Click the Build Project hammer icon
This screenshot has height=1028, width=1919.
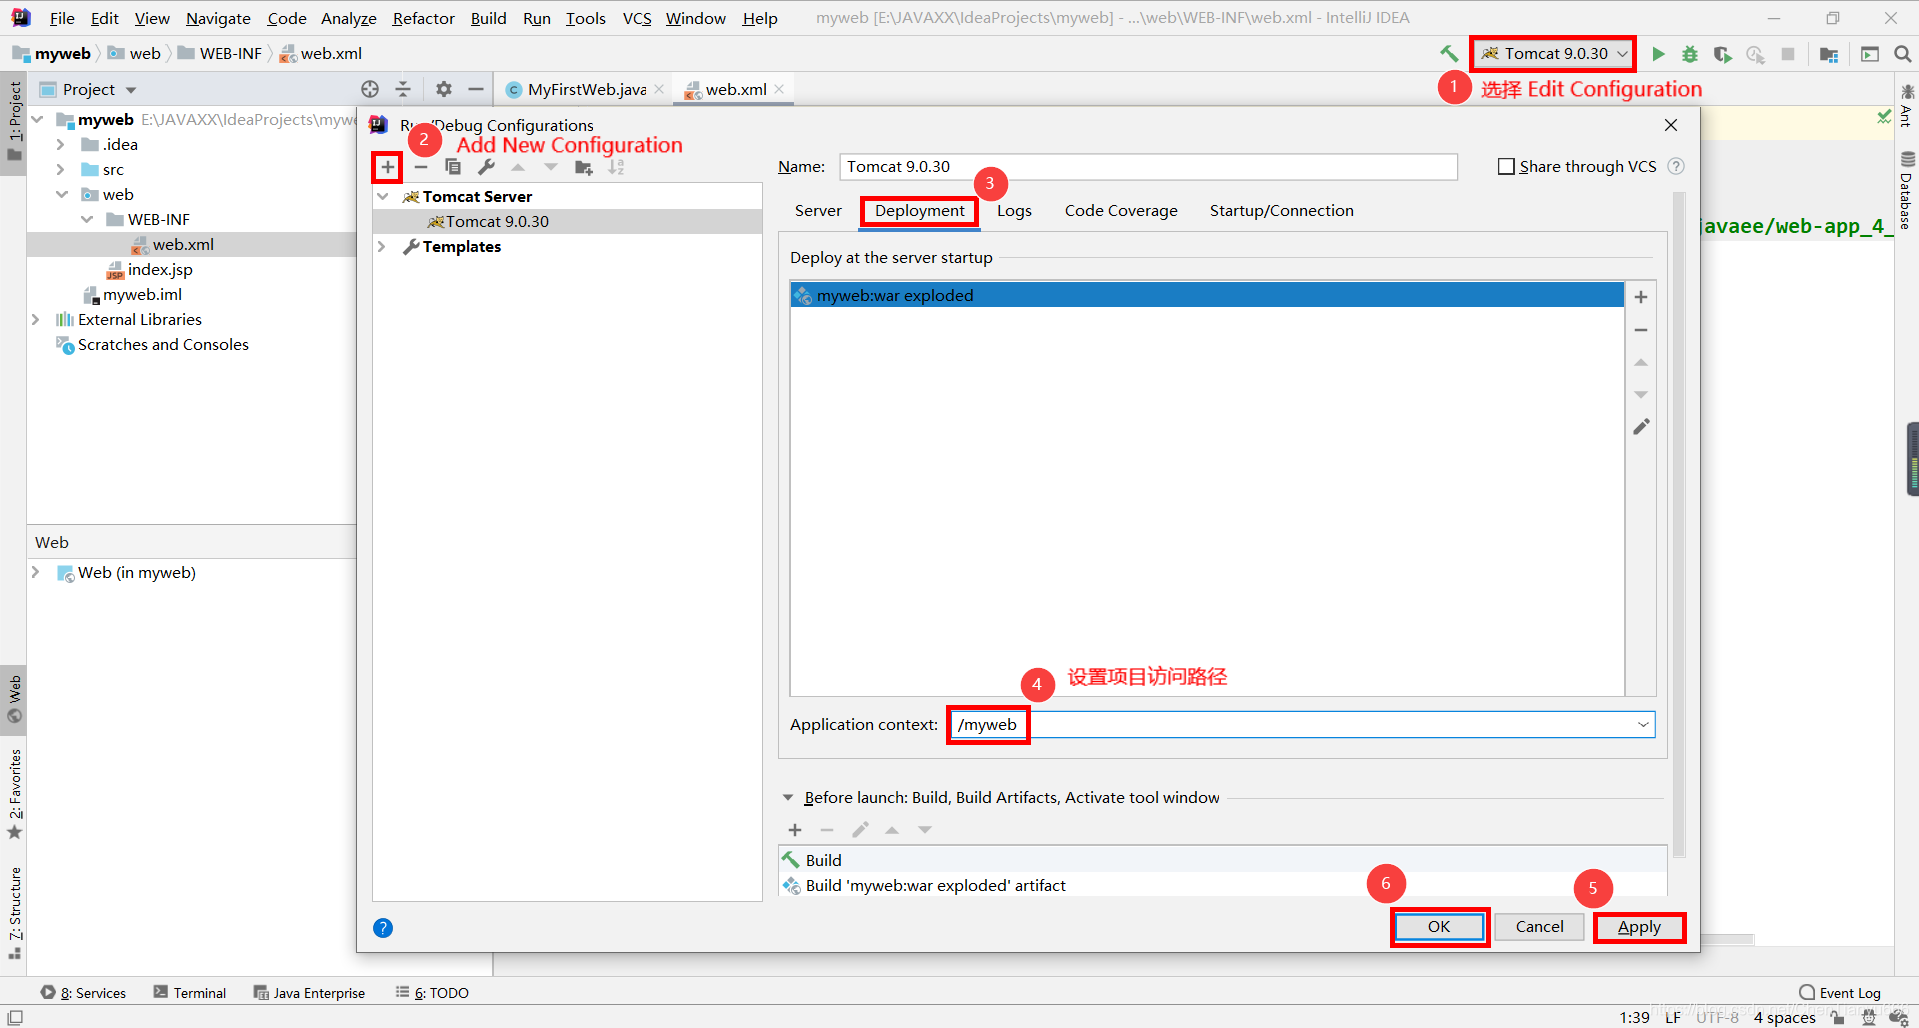pyautogui.click(x=1449, y=54)
